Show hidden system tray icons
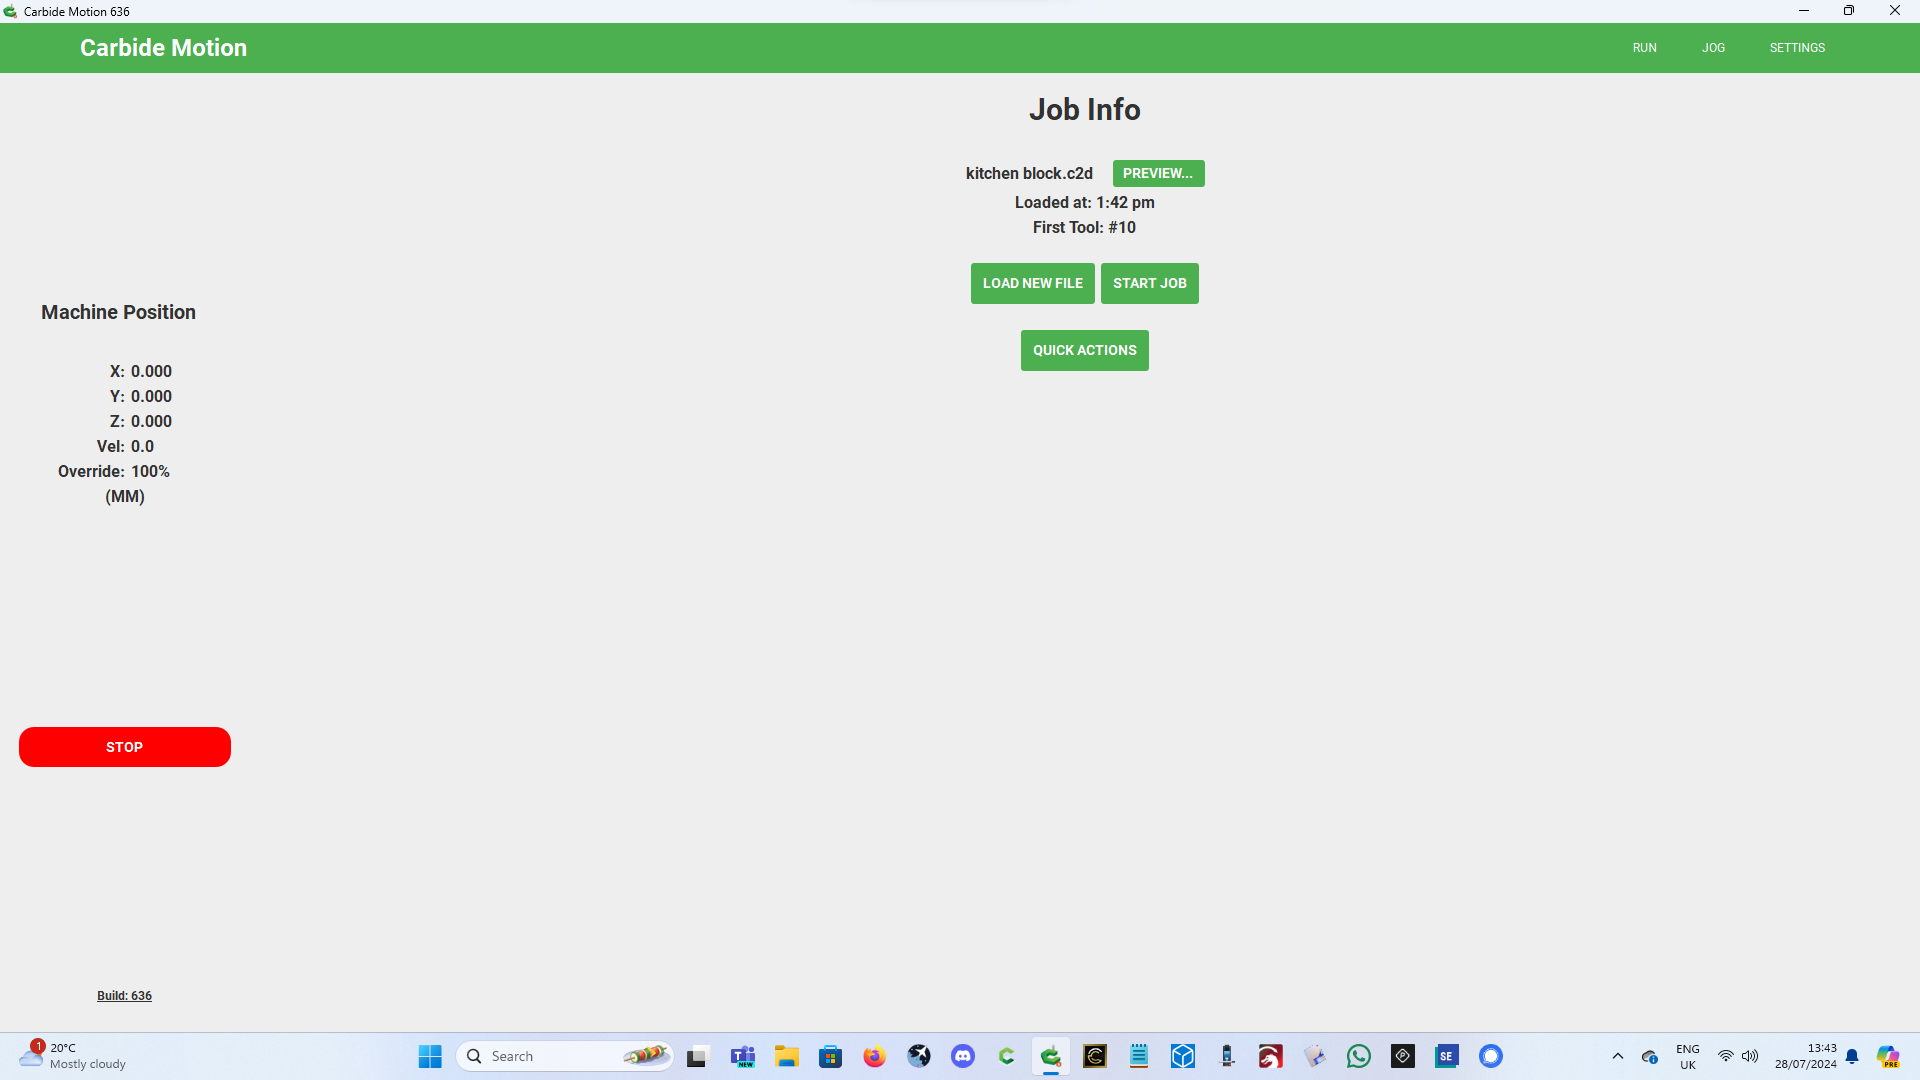 coord(1618,1056)
